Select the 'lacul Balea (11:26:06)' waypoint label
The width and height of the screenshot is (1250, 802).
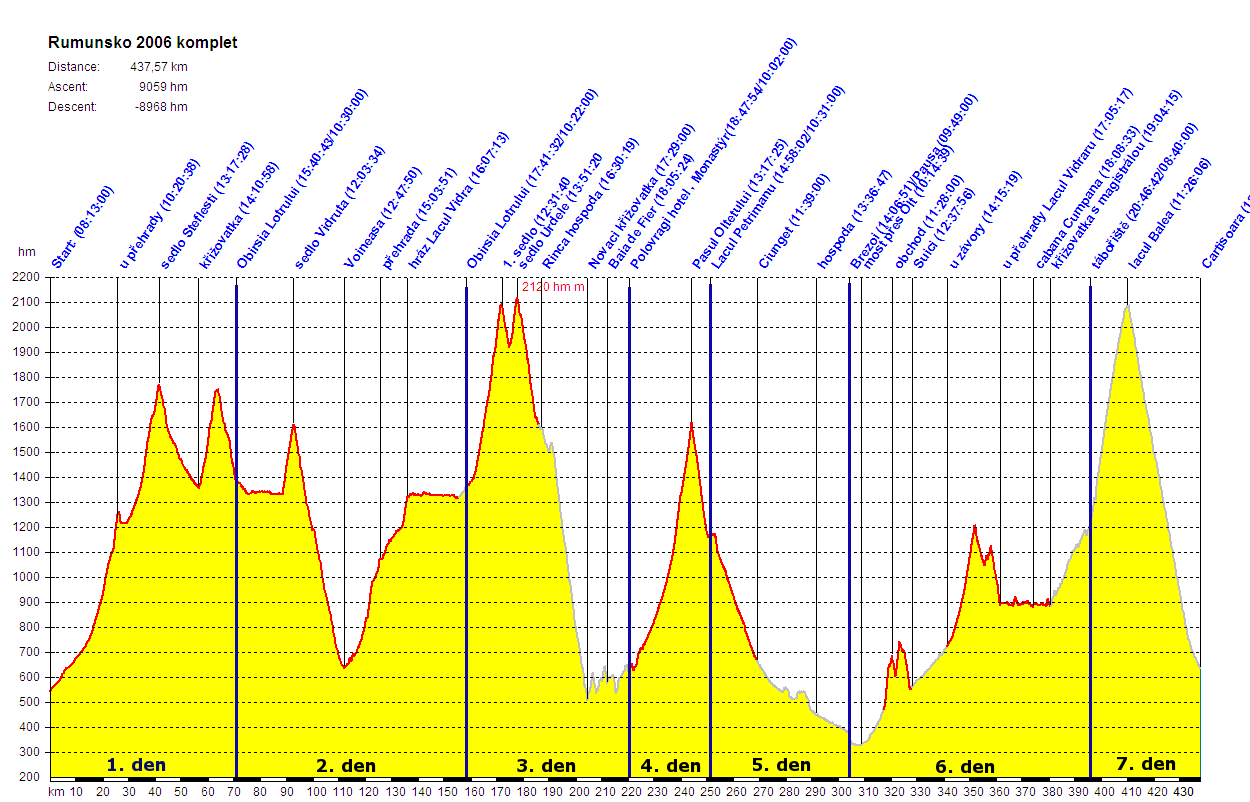1169,214
